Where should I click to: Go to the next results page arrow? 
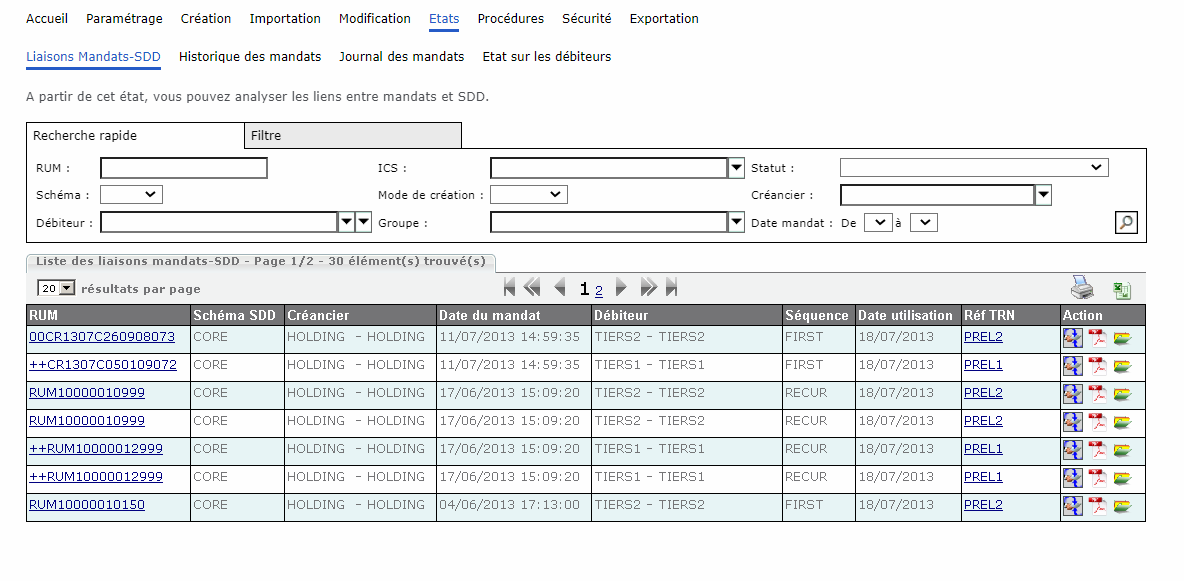[x=621, y=289]
